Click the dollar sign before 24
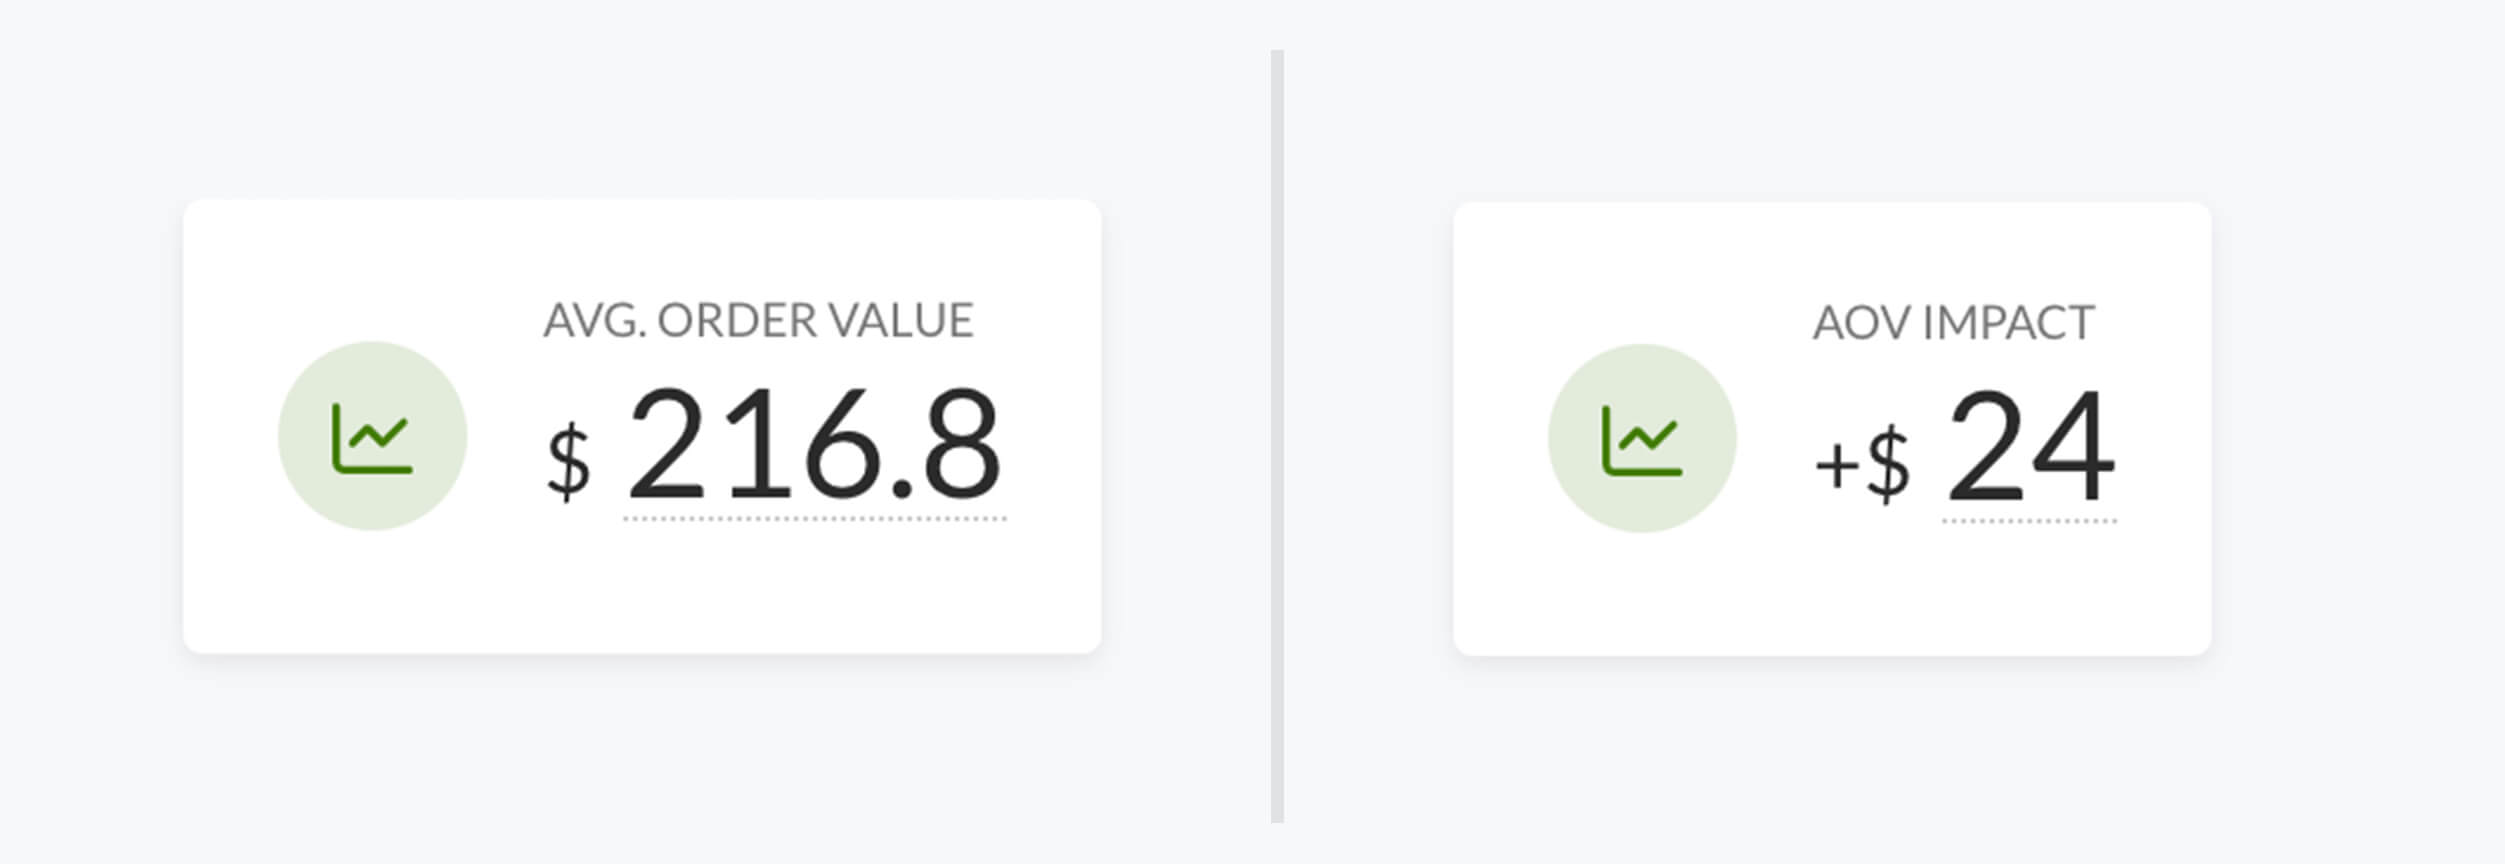The height and width of the screenshot is (864, 2505). pyautogui.click(x=1888, y=463)
